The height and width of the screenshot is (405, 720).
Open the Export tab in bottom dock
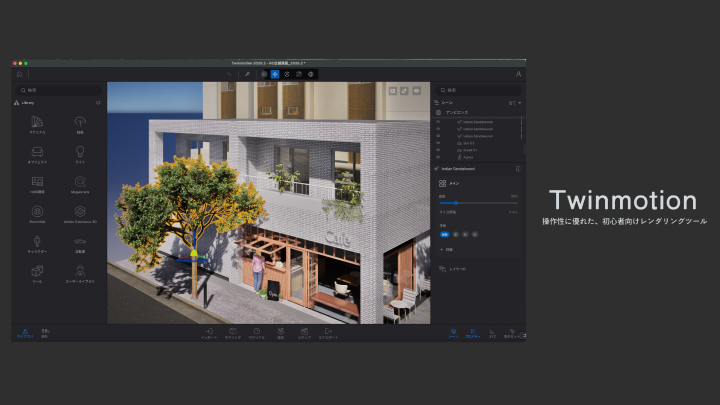click(x=328, y=333)
